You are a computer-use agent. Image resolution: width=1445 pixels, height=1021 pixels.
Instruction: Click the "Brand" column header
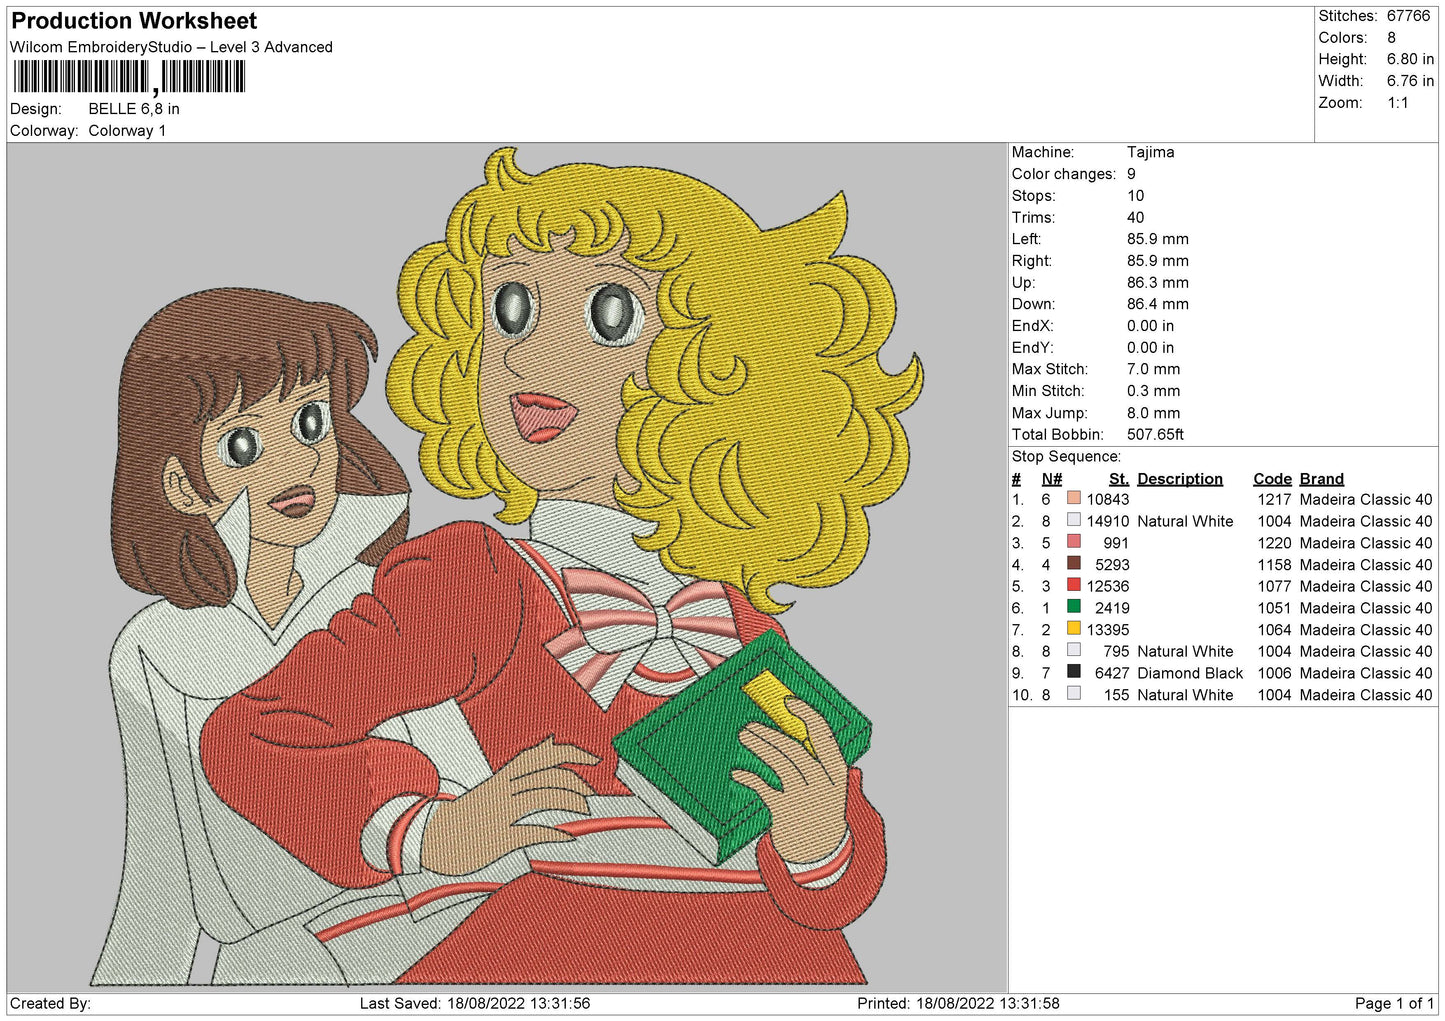1322,479
